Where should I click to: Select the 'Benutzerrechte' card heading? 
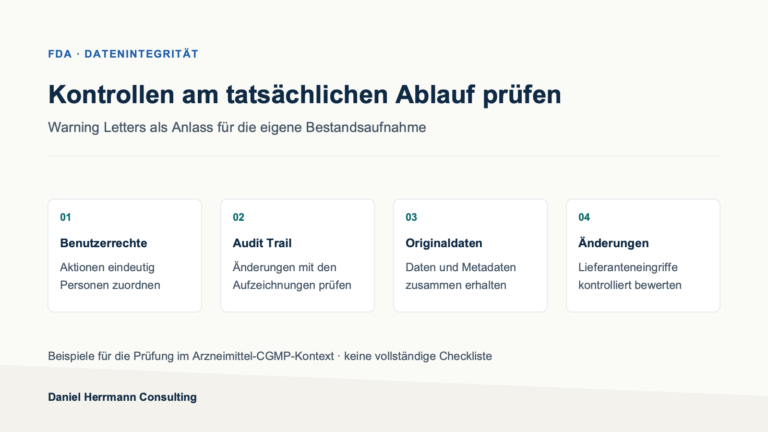pyautogui.click(x=103, y=243)
